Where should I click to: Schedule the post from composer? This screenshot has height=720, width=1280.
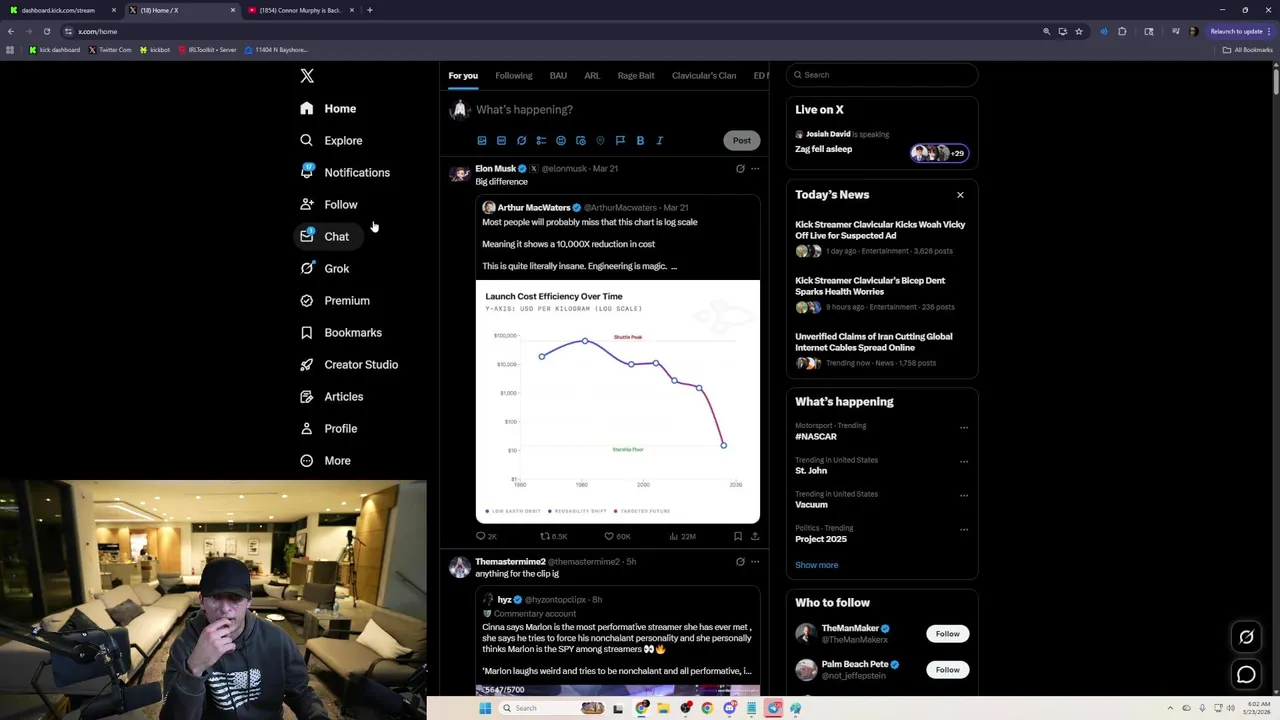click(581, 141)
